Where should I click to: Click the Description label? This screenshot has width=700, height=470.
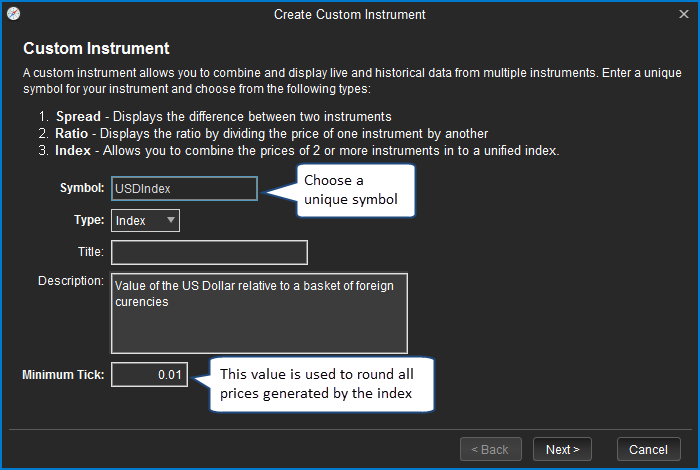[70, 281]
